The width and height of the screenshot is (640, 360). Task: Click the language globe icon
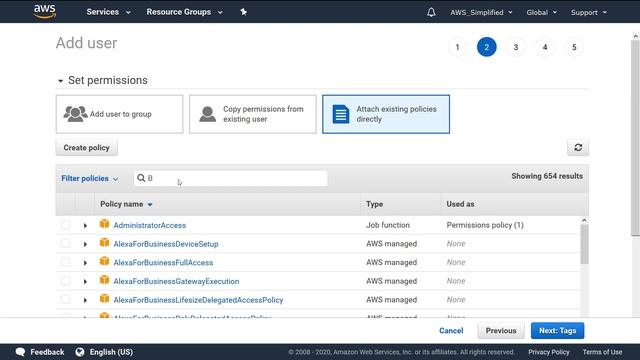click(80, 352)
